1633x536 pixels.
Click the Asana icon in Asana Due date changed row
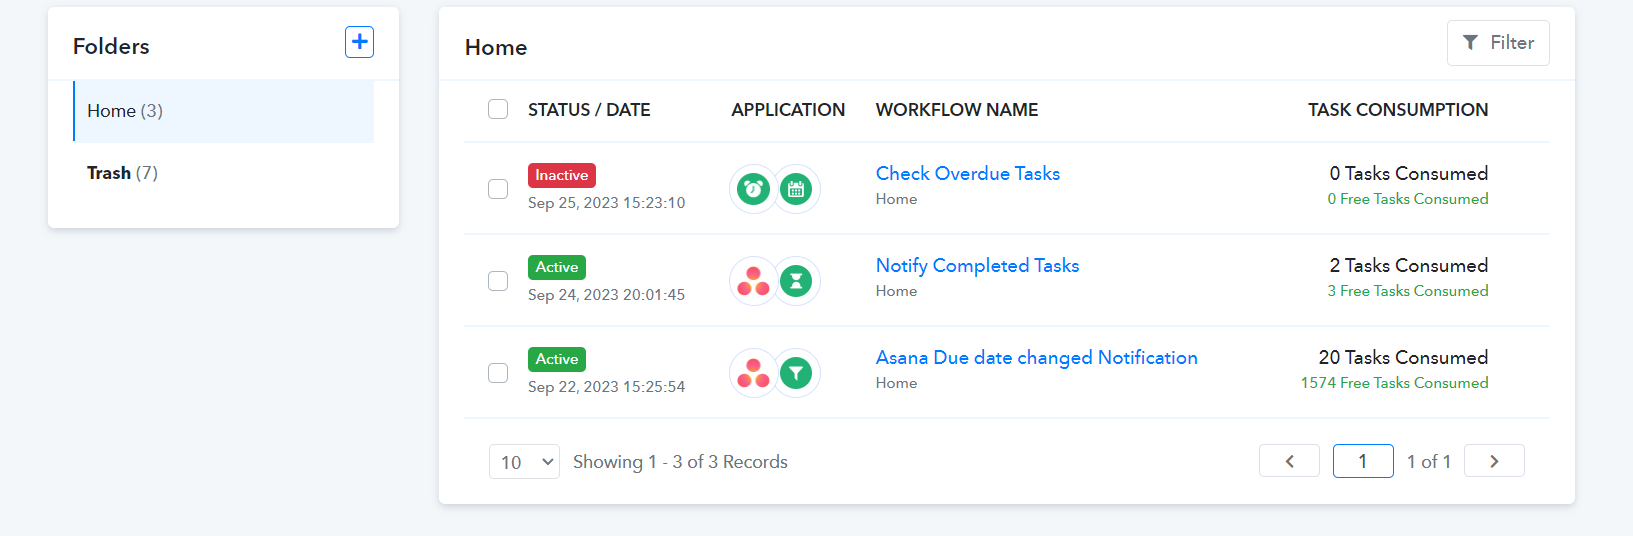(x=753, y=373)
